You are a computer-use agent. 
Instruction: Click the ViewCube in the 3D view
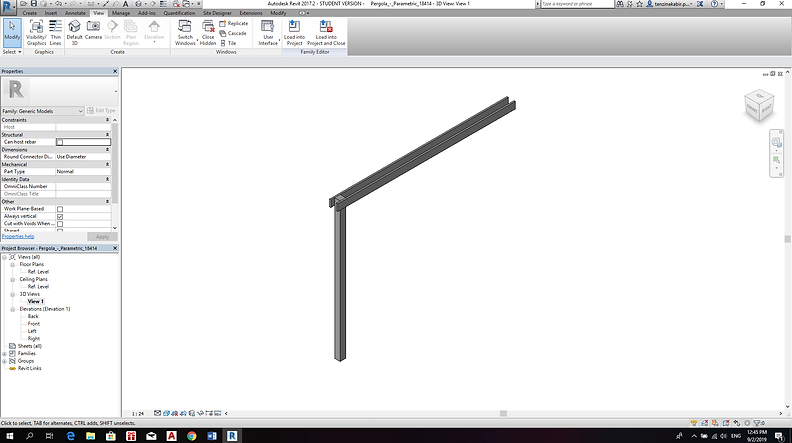click(759, 106)
